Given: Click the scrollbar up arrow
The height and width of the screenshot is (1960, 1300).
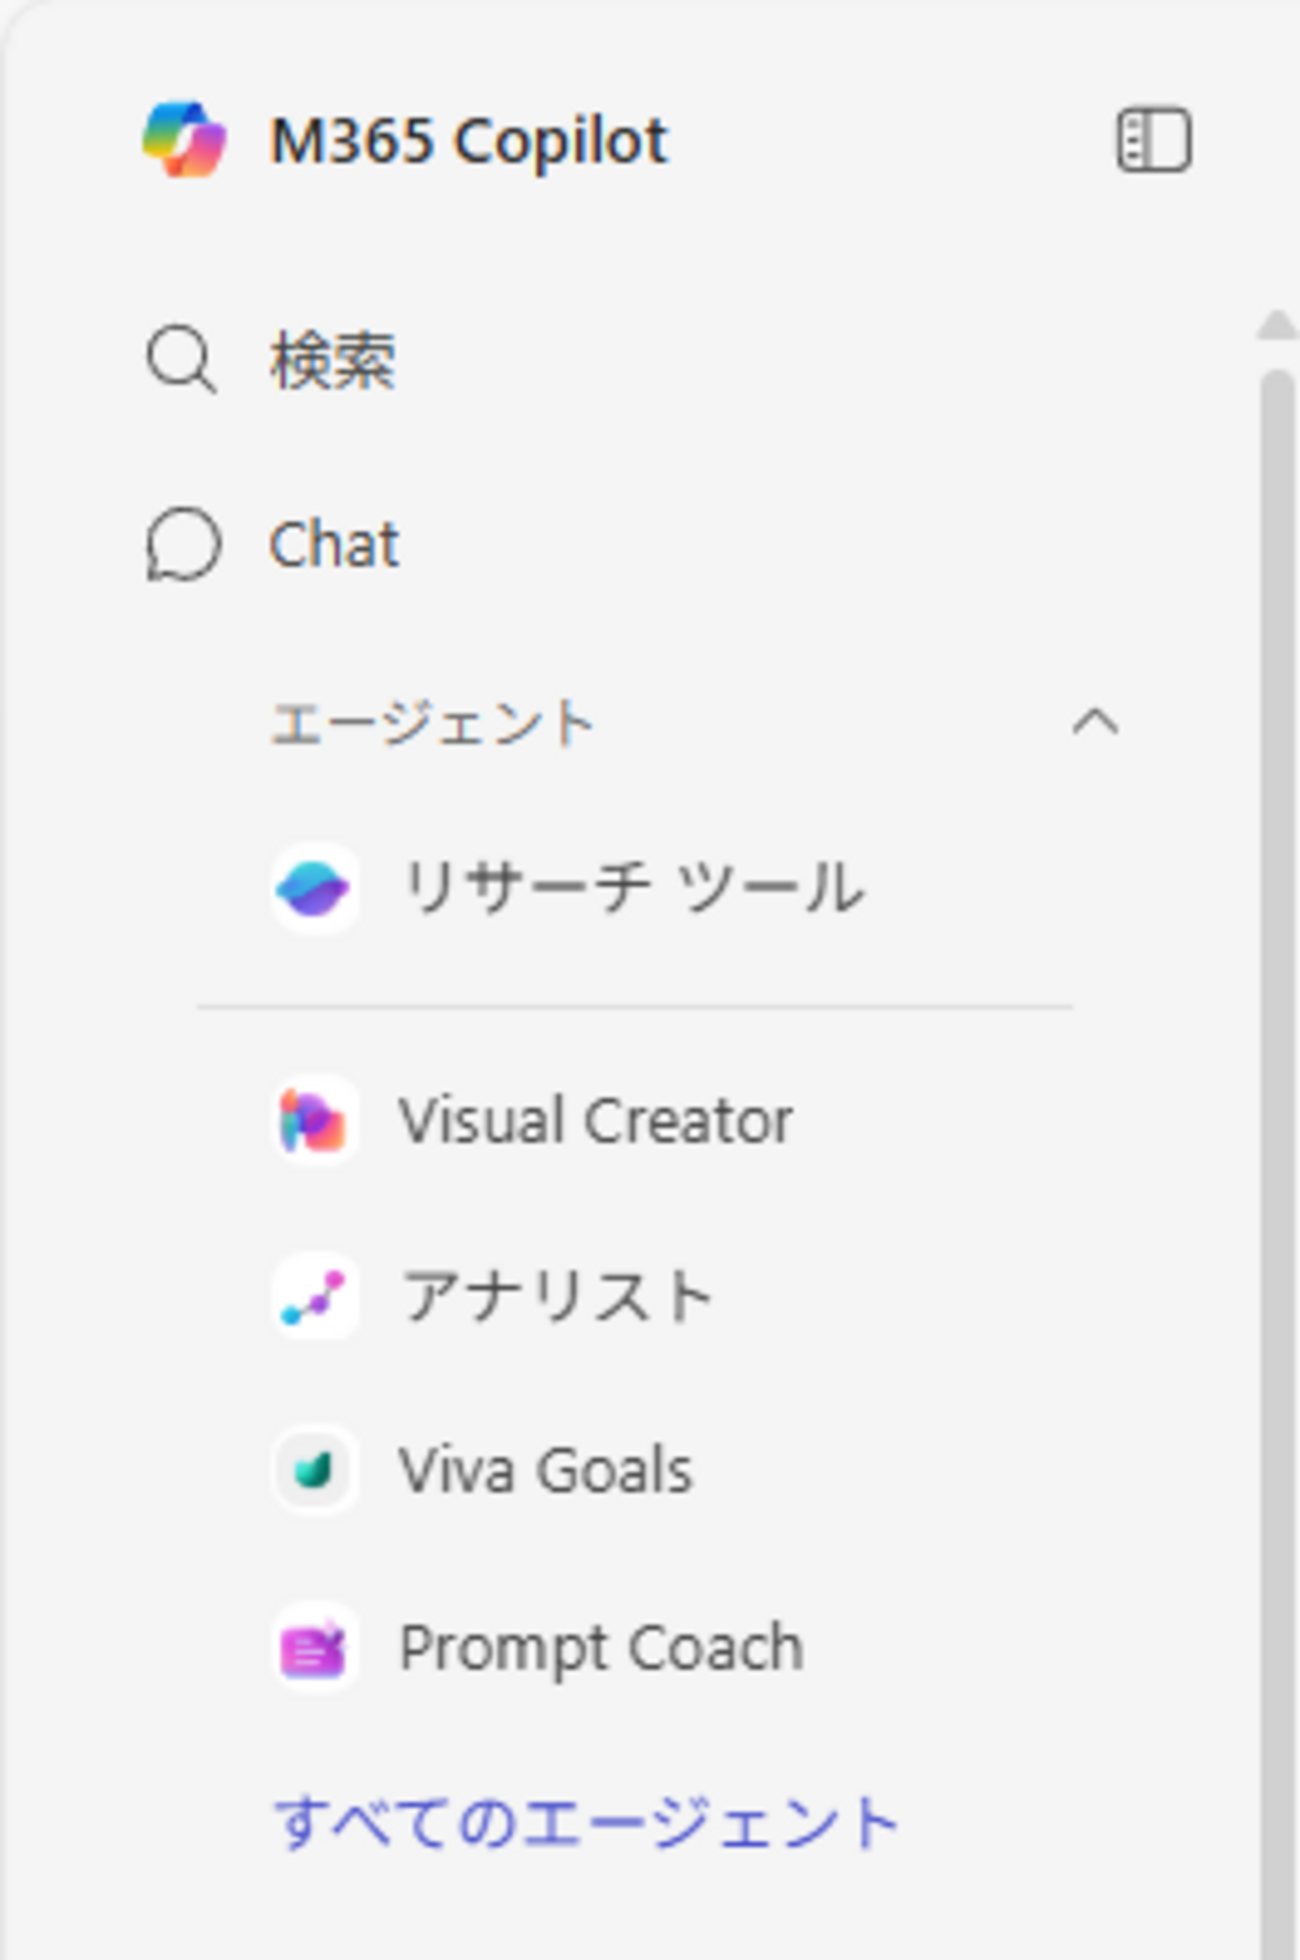Looking at the screenshot, I should 1277,326.
